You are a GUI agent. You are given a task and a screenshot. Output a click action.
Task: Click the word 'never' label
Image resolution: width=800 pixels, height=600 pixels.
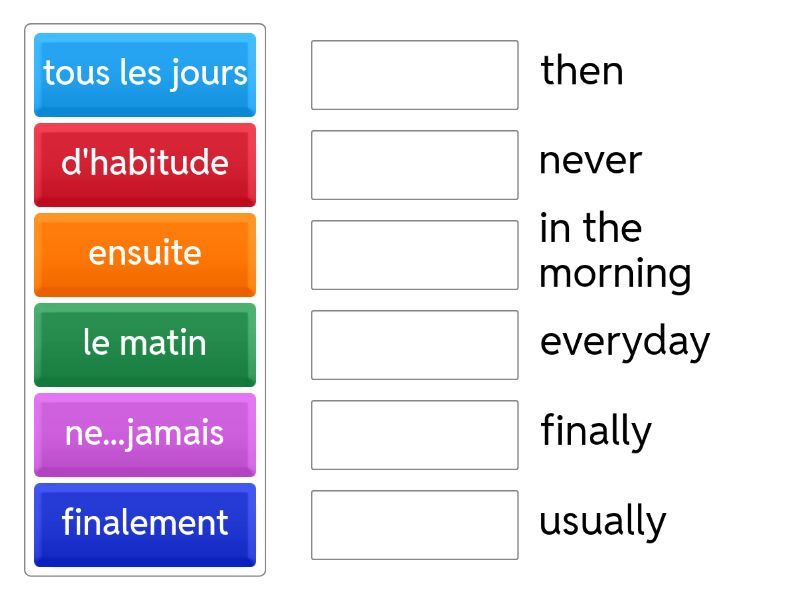[590, 161]
